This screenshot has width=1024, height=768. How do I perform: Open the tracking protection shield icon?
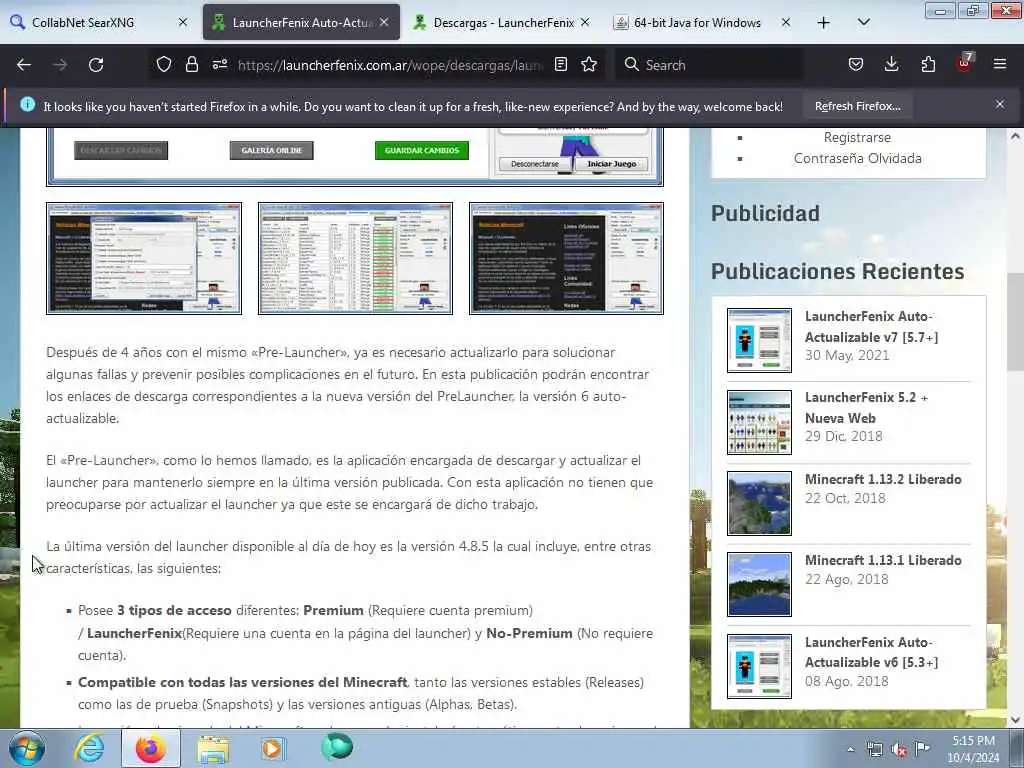pyautogui.click(x=164, y=65)
